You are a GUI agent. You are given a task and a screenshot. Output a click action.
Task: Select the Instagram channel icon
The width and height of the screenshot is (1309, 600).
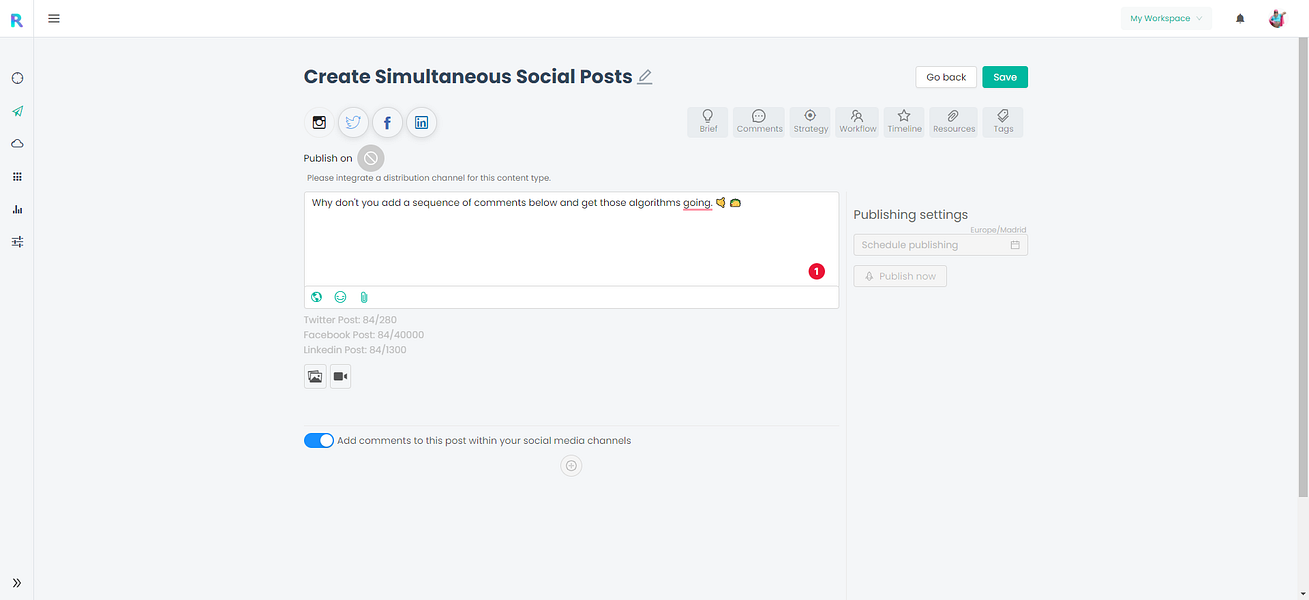coord(319,123)
